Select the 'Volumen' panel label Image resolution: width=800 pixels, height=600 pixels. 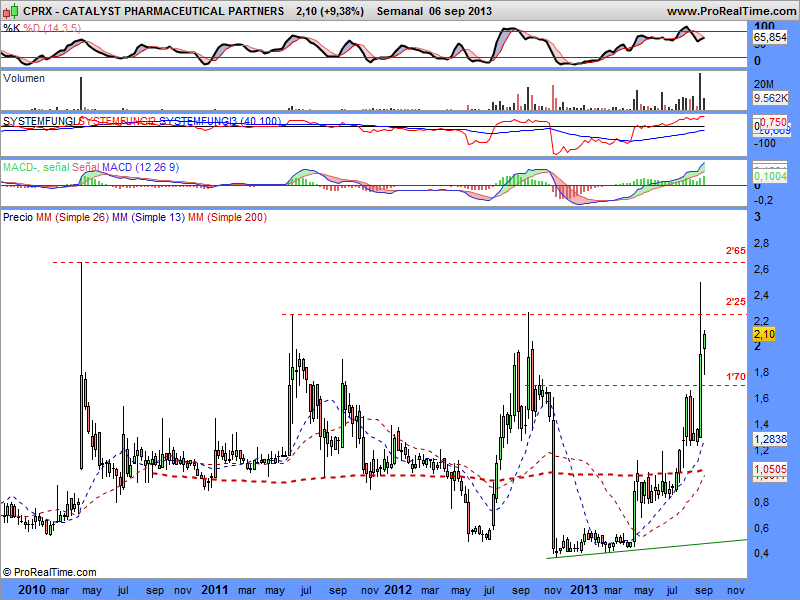click(x=24, y=79)
